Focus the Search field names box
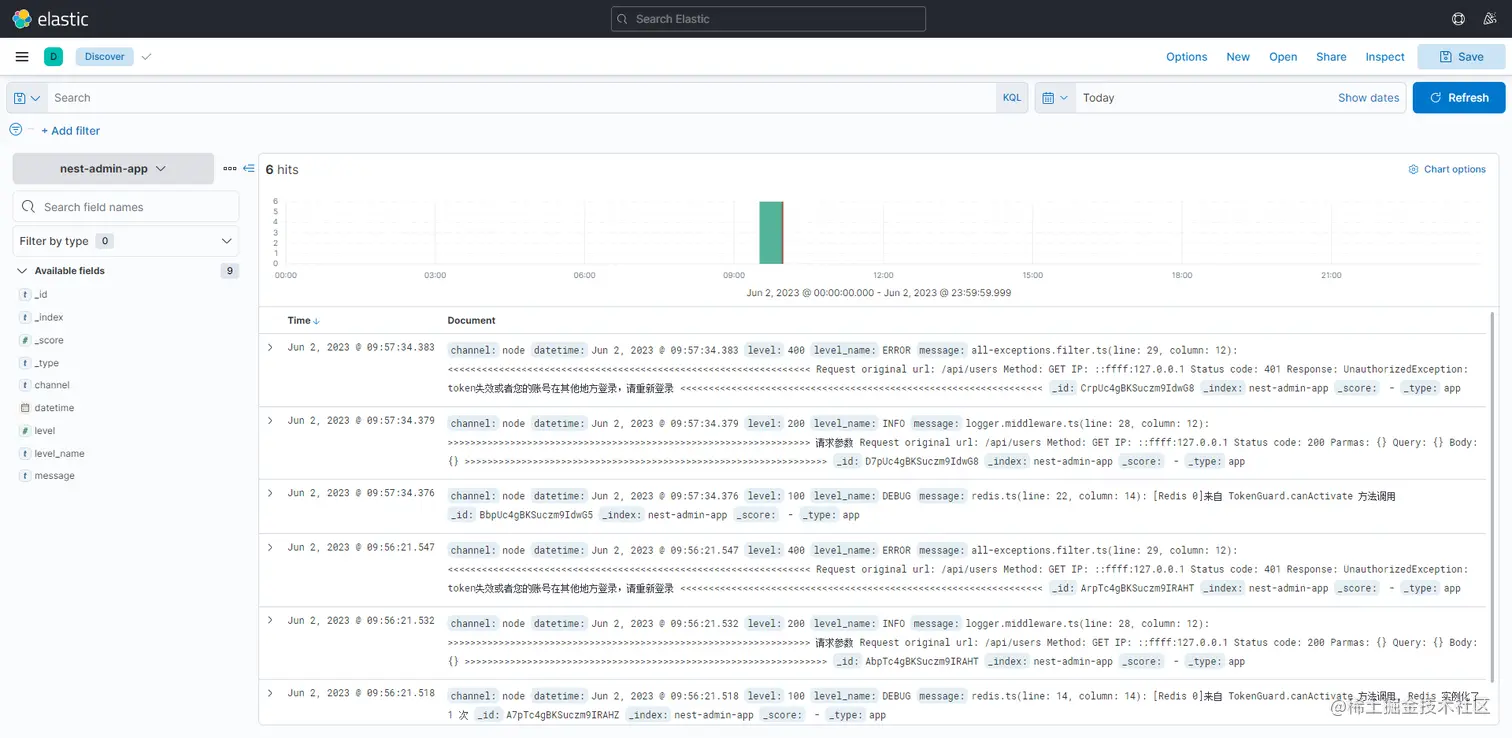This screenshot has width=1512, height=738. (126, 207)
